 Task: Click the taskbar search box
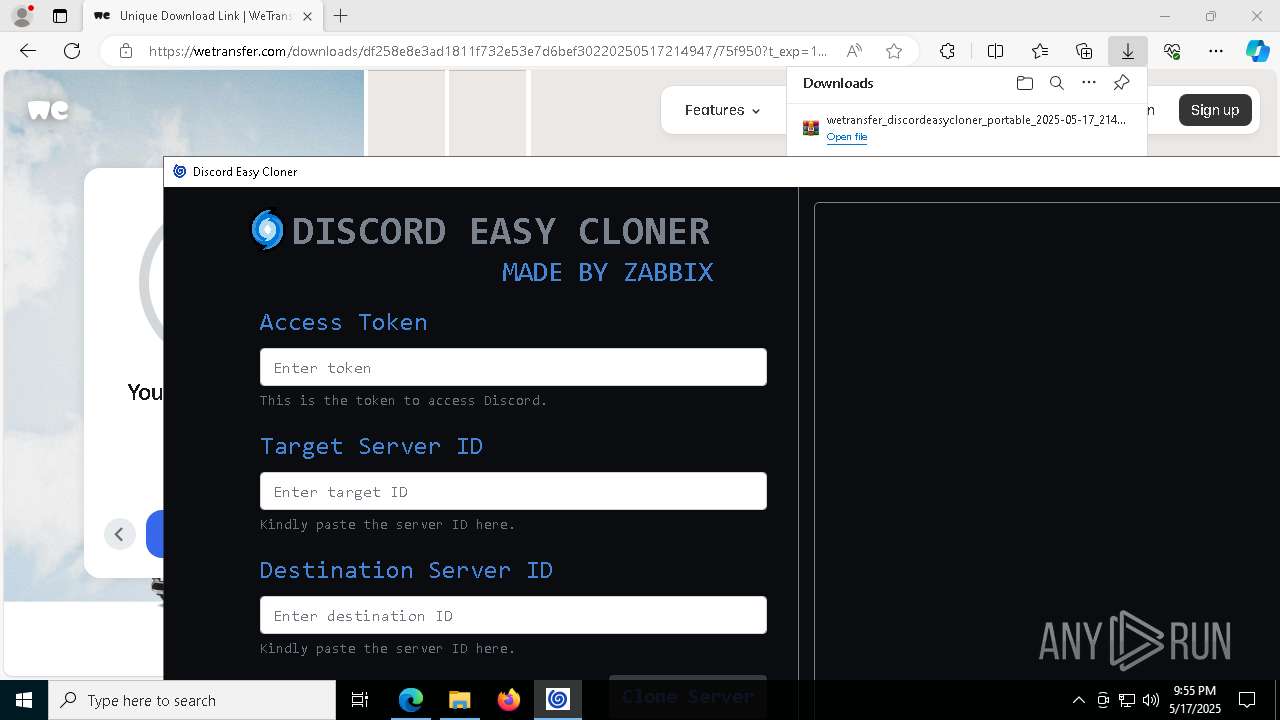(192, 700)
